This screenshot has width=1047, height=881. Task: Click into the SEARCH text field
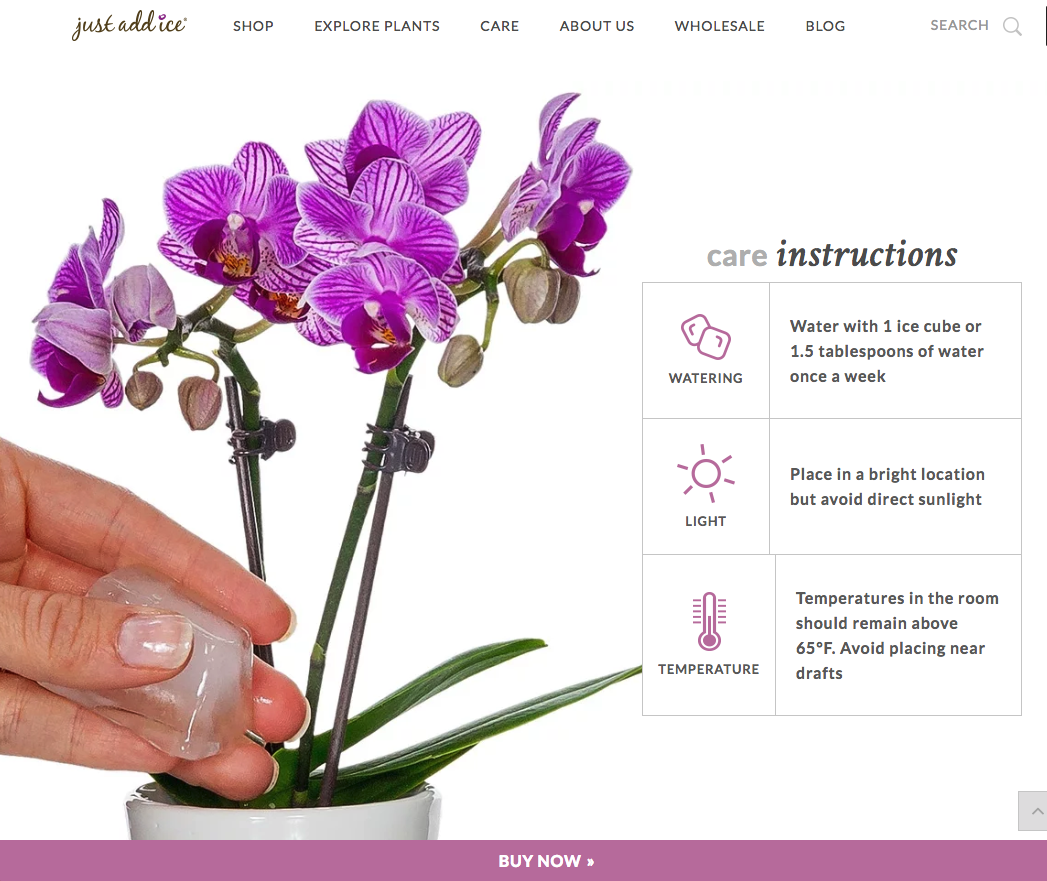click(959, 25)
